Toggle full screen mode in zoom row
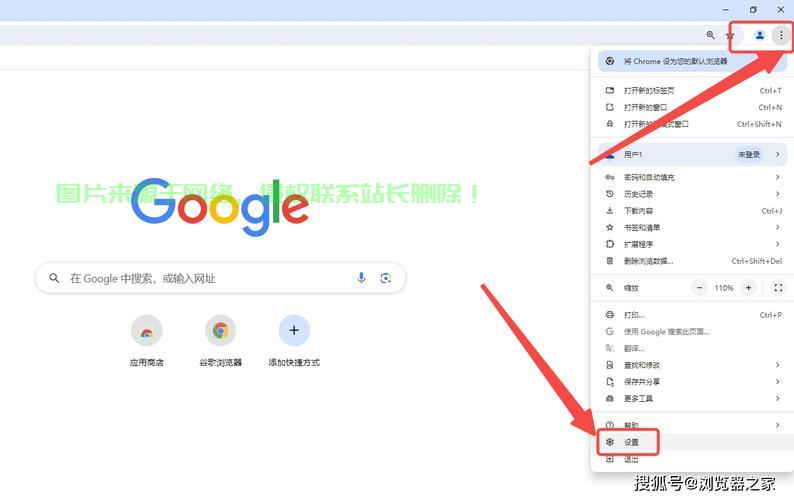Image resolution: width=794 pixels, height=500 pixels. tap(778, 288)
